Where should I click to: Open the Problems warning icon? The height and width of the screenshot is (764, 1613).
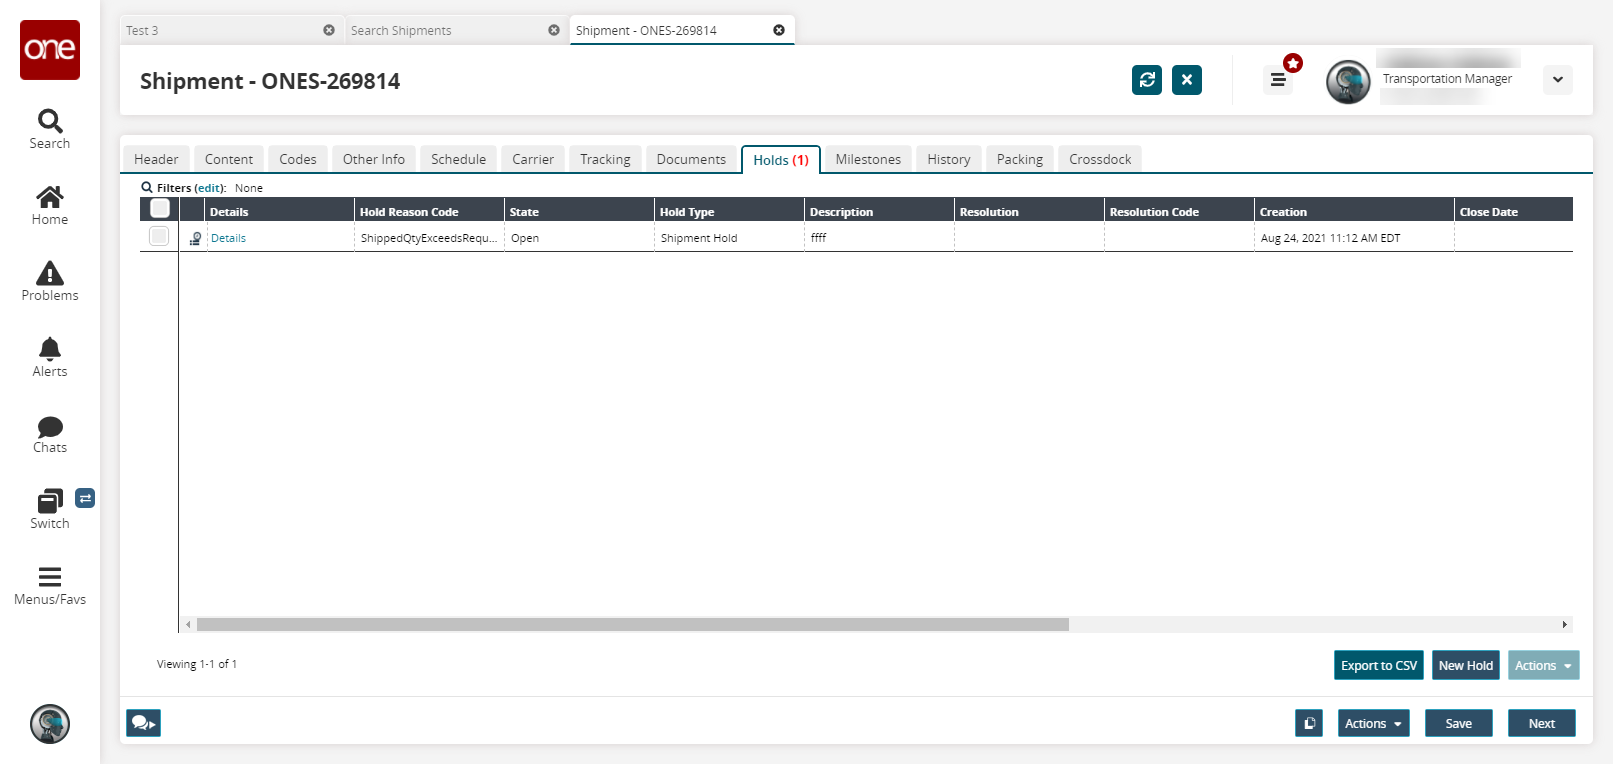click(x=50, y=281)
